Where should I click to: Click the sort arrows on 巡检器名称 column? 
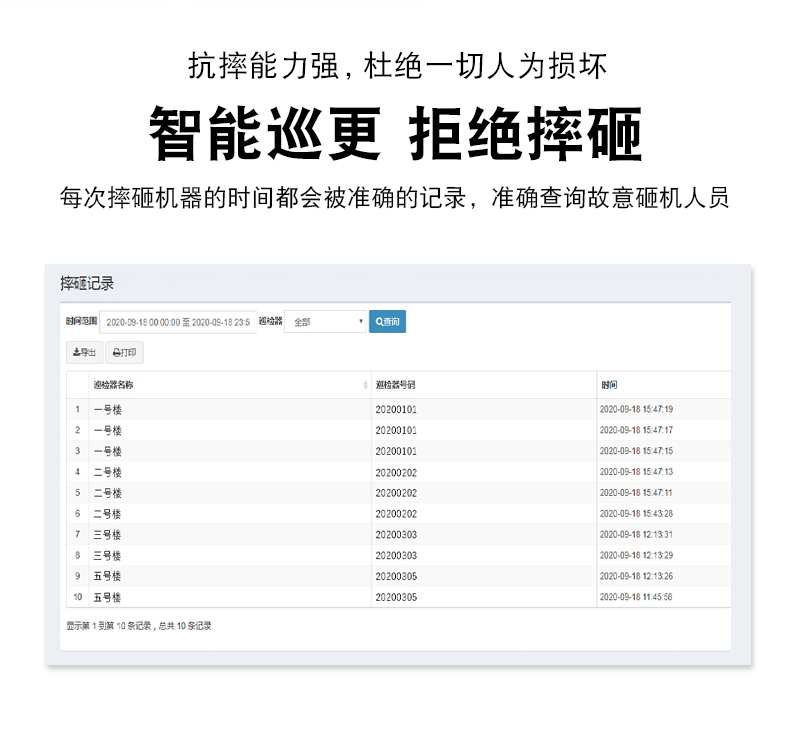click(365, 385)
